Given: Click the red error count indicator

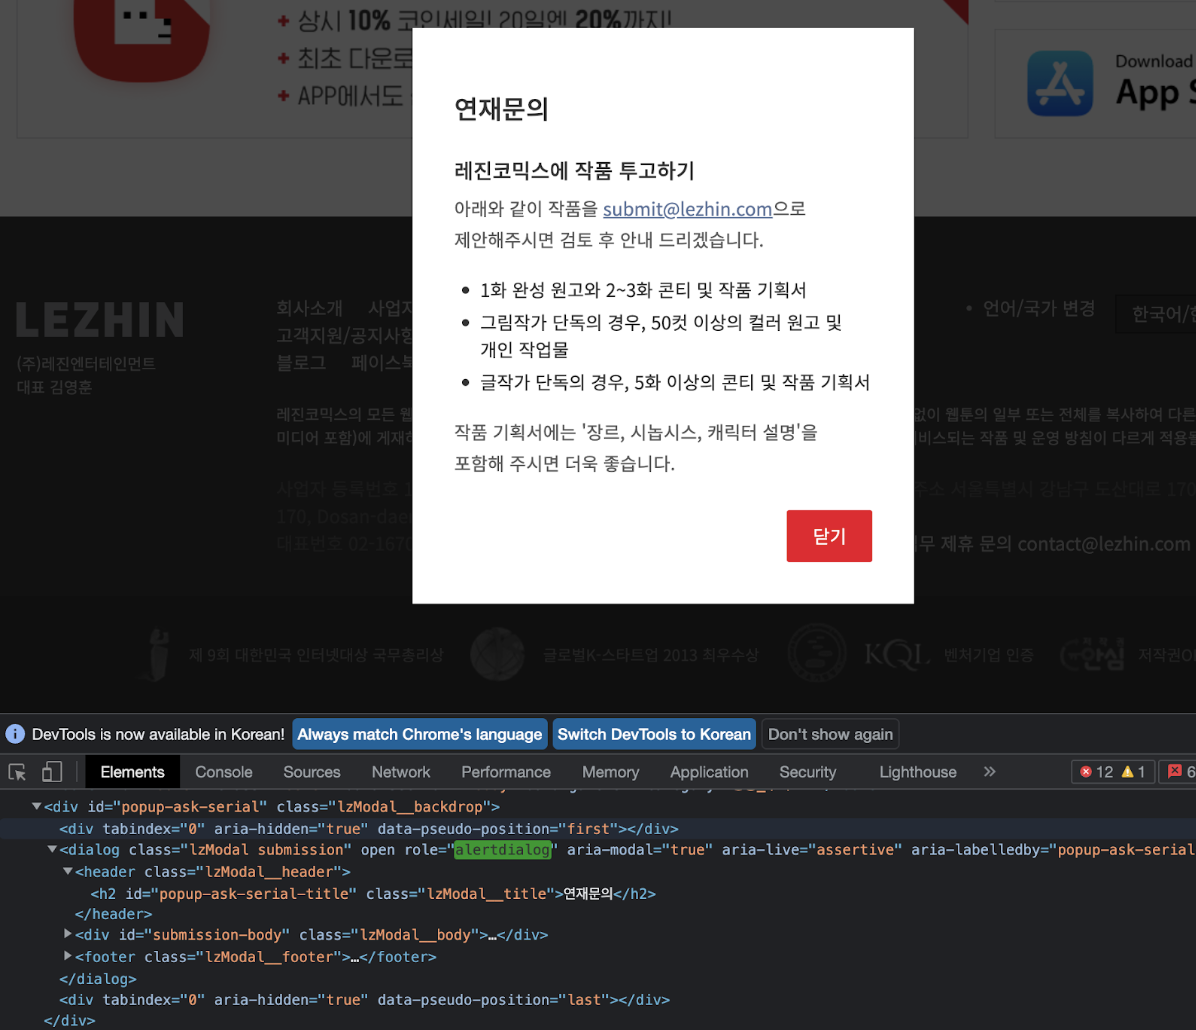Looking at the screenshot, I should click(1096, 772).
